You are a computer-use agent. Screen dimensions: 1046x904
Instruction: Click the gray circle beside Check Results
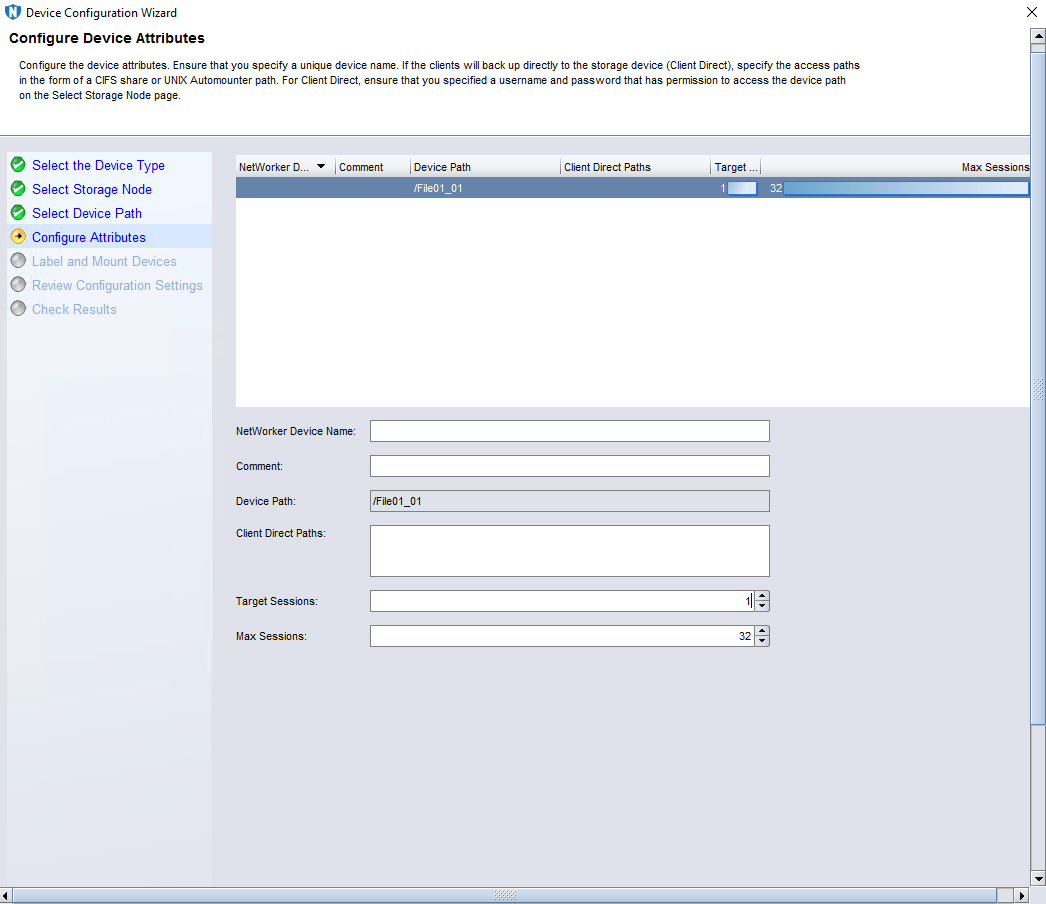click(x=18, y=309)
